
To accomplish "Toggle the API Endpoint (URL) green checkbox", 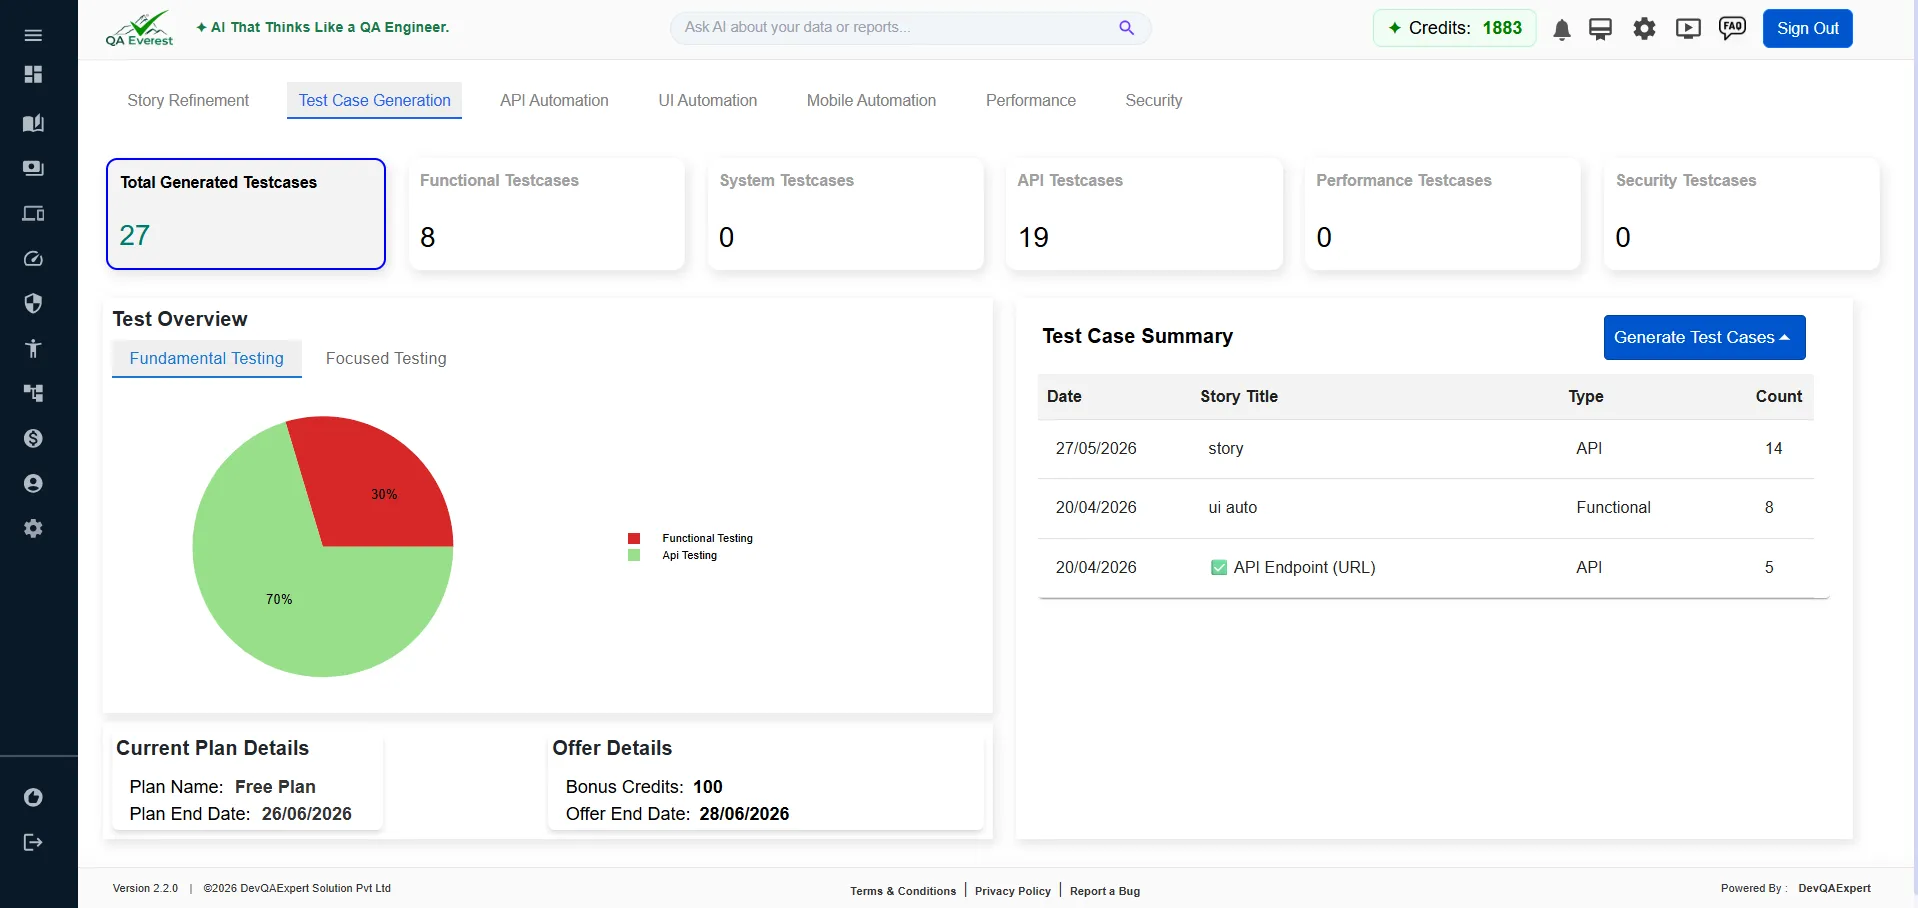I will pyautogui.click(x=1219, y=568).
